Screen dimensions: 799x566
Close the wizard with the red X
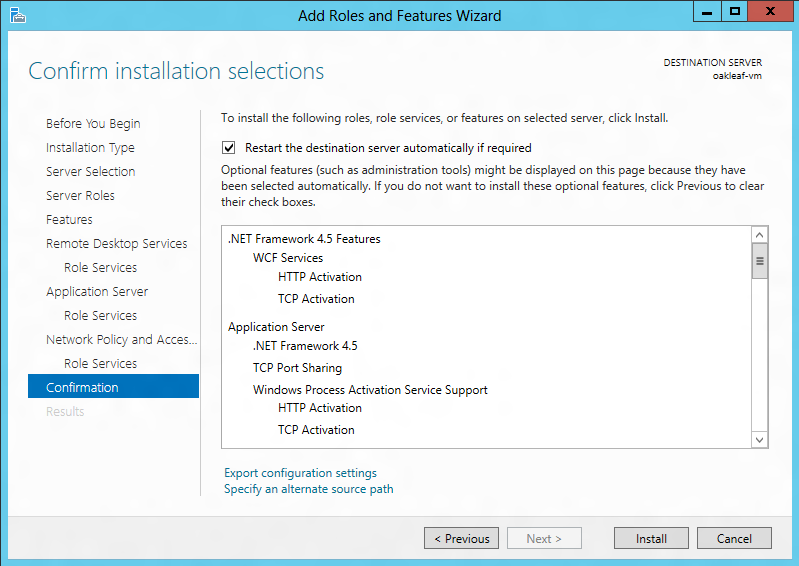(770, 11)
